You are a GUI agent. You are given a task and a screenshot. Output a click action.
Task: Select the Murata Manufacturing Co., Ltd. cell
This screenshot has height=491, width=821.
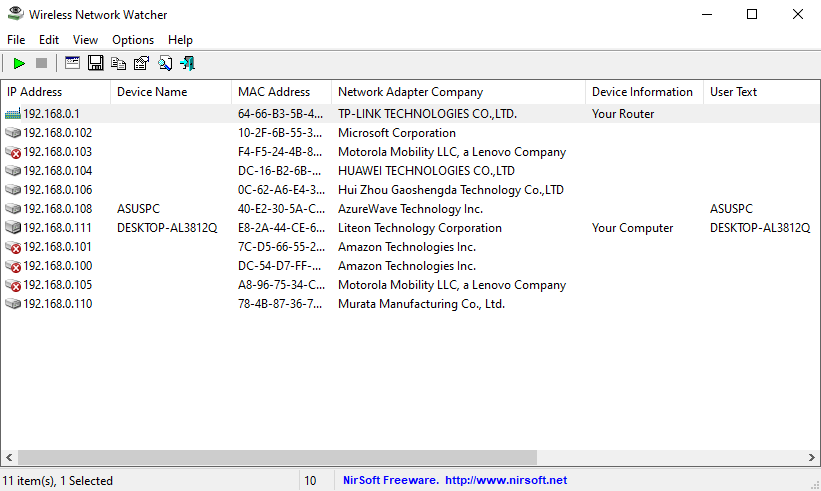point(421,304)
